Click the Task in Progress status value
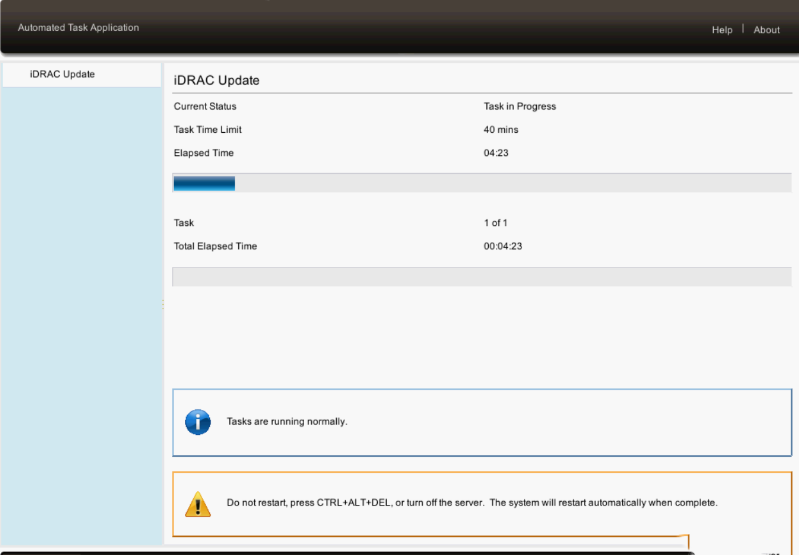 [x=520, y=106]
